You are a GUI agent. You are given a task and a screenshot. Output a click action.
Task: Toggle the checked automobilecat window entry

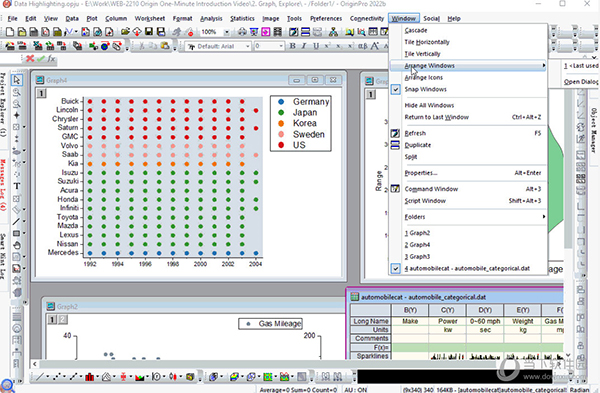tap(468, 268)
